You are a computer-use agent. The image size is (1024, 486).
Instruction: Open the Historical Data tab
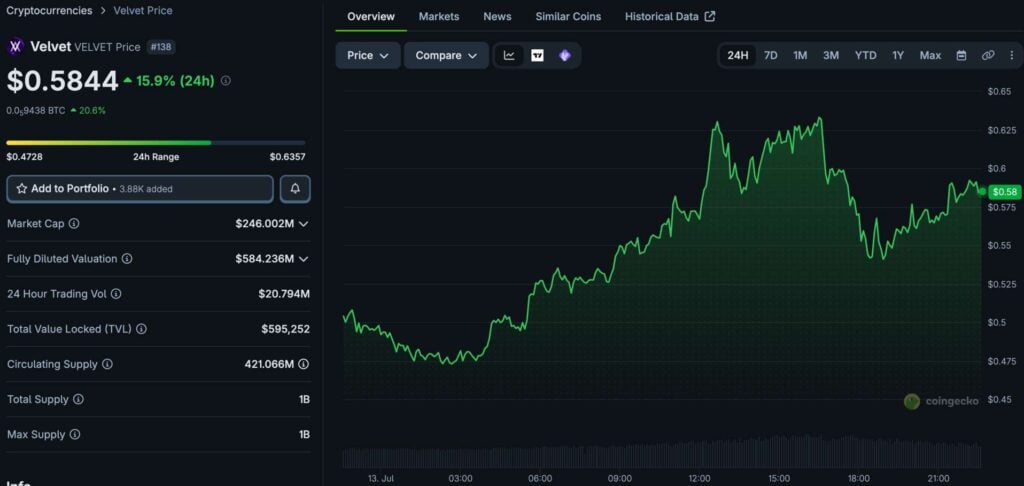669,16
